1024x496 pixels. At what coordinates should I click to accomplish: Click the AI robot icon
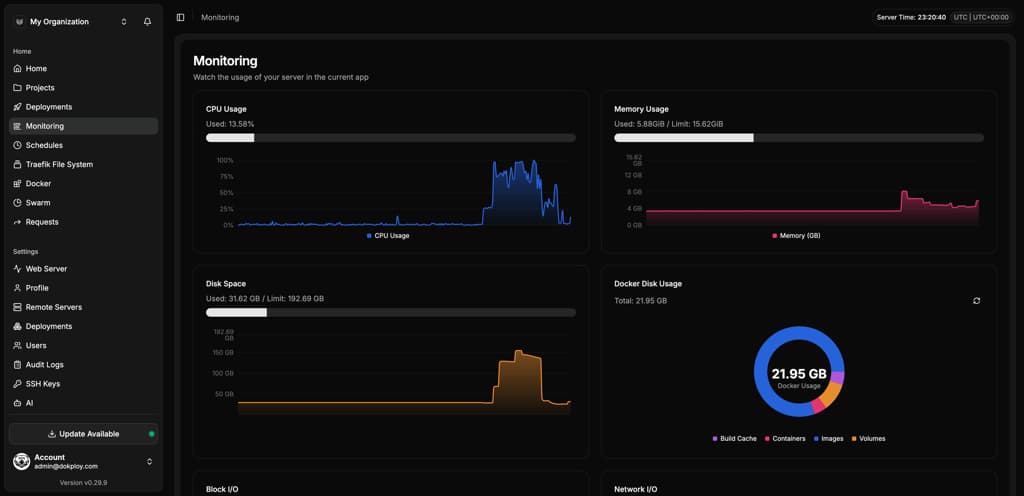[x=17, y=403]
